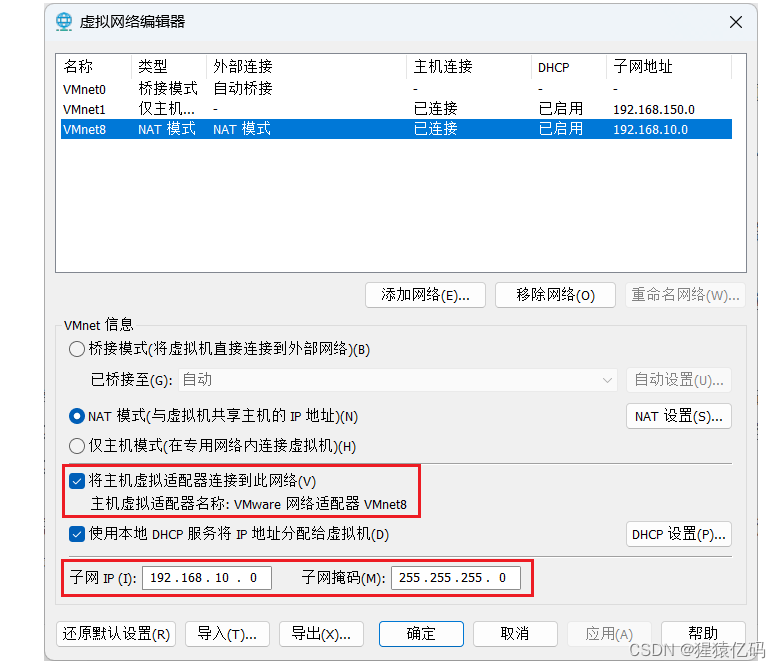The image size is (781, 668).
Task: Click the 子网地址 column header
Action: [x=669, y=67]
